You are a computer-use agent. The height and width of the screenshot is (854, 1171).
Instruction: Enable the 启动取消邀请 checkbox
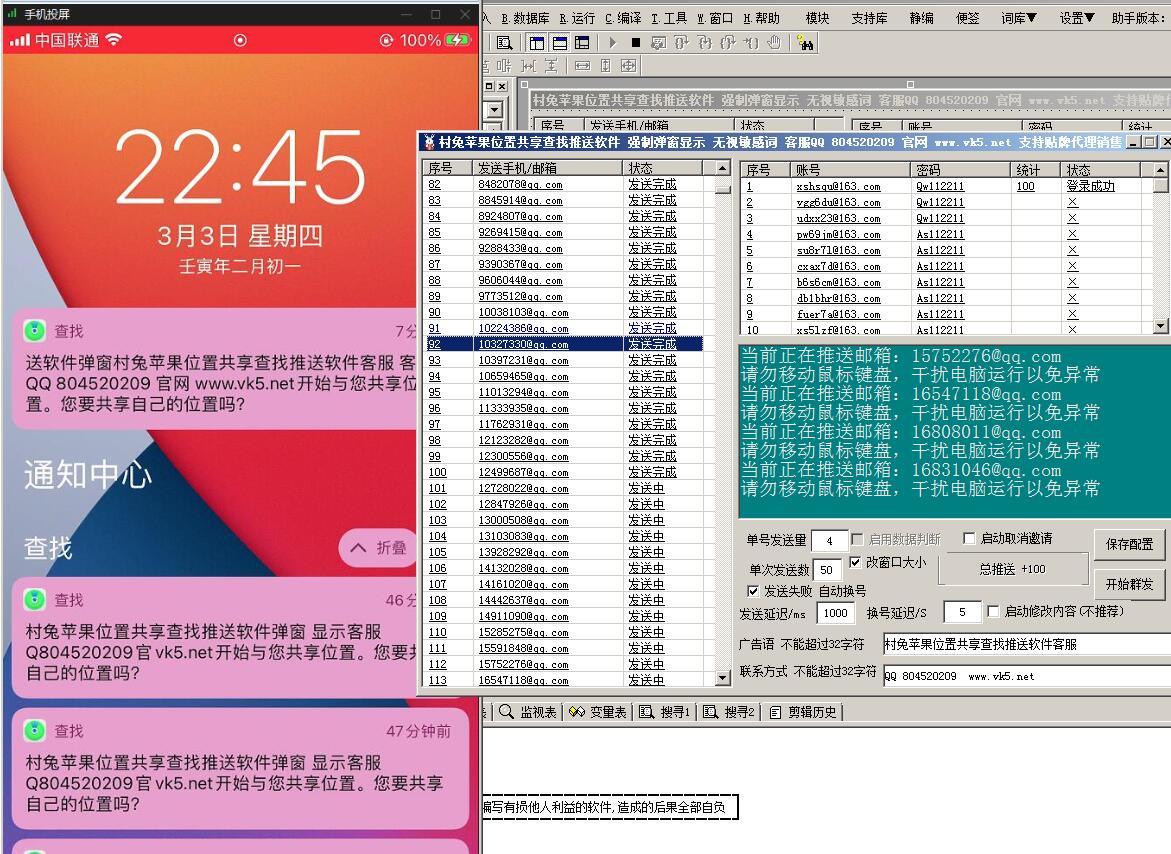[x=969, y=538]
